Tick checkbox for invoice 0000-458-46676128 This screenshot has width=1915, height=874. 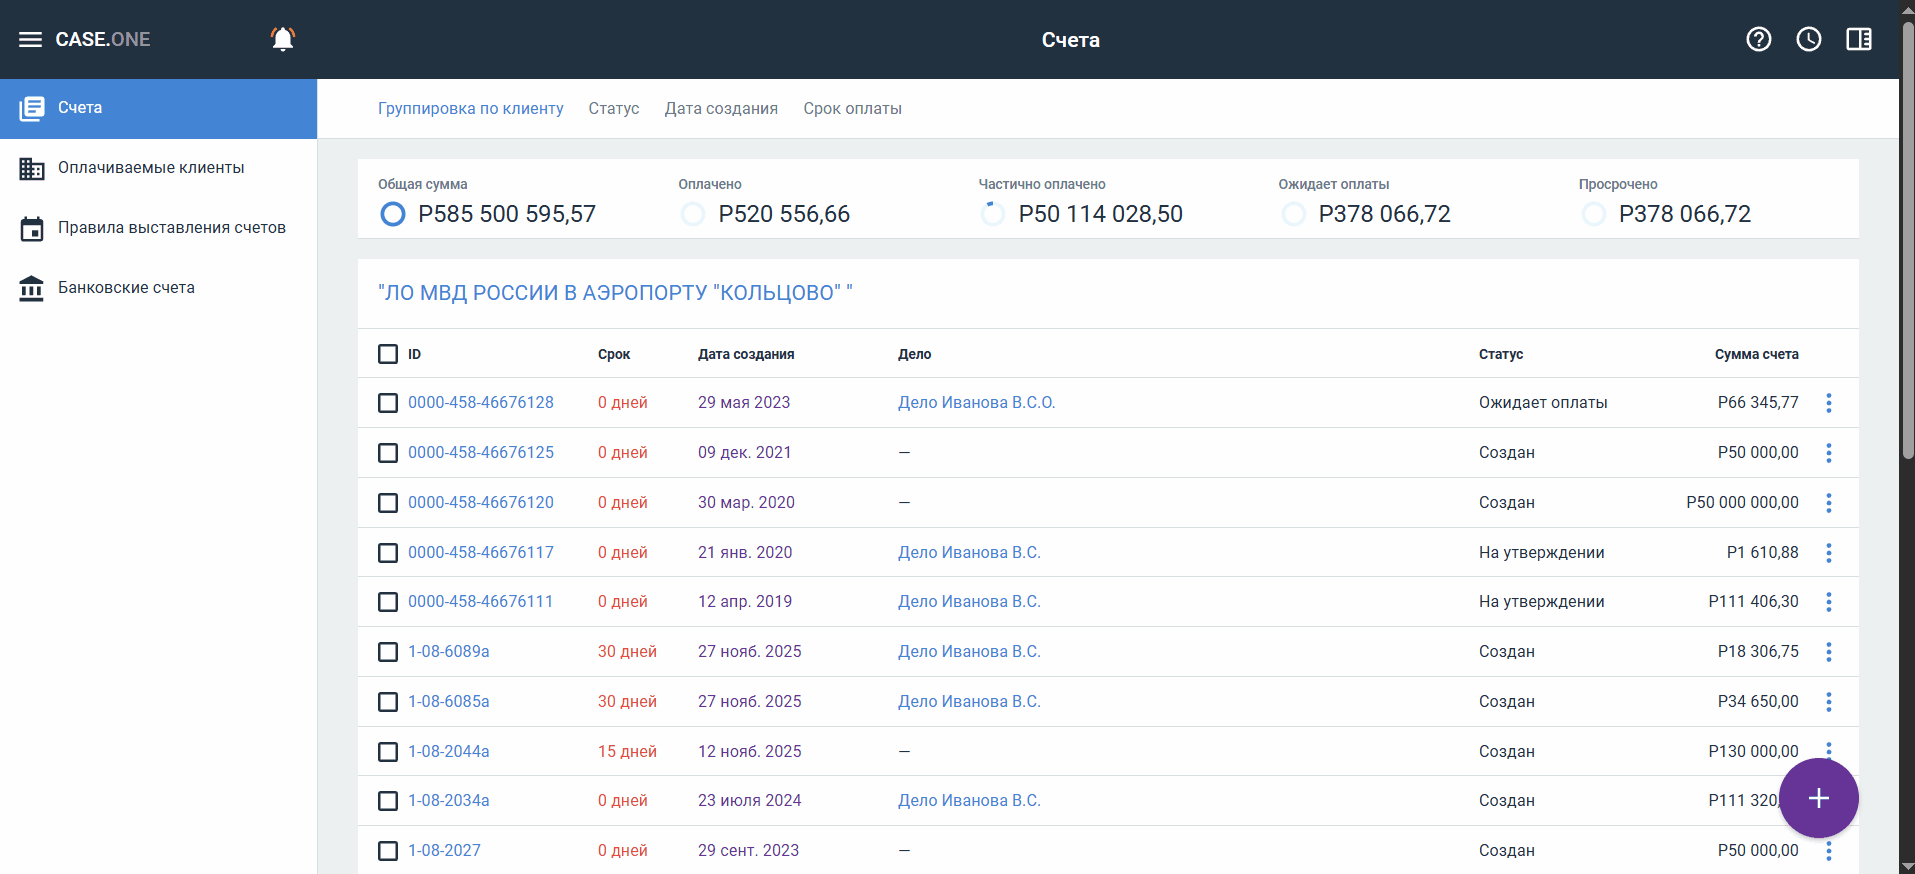[388, 403]
